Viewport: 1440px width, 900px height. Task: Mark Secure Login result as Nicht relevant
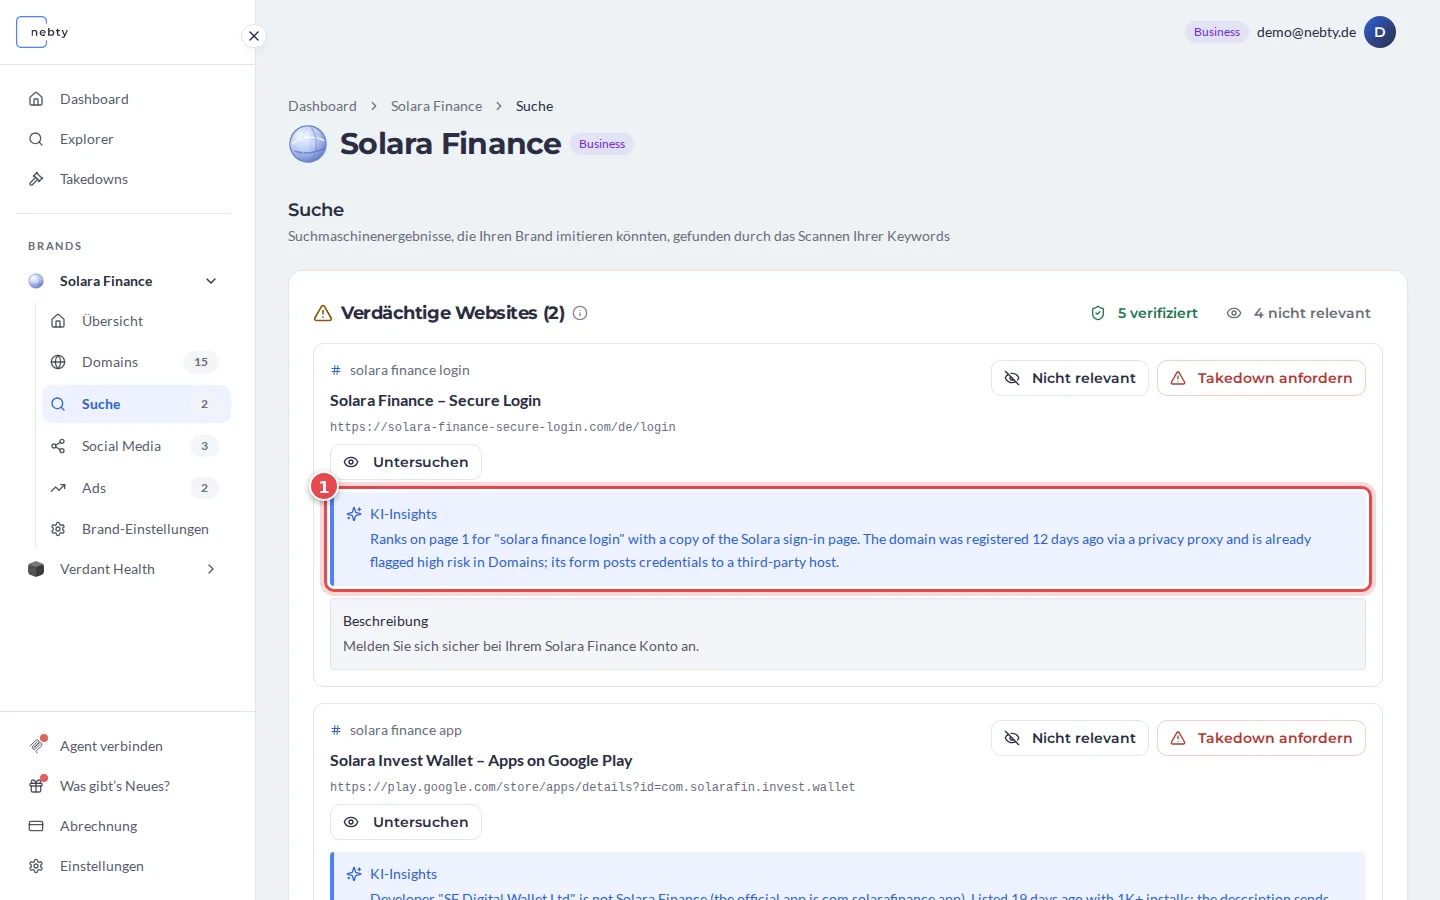coord(1070,378)
